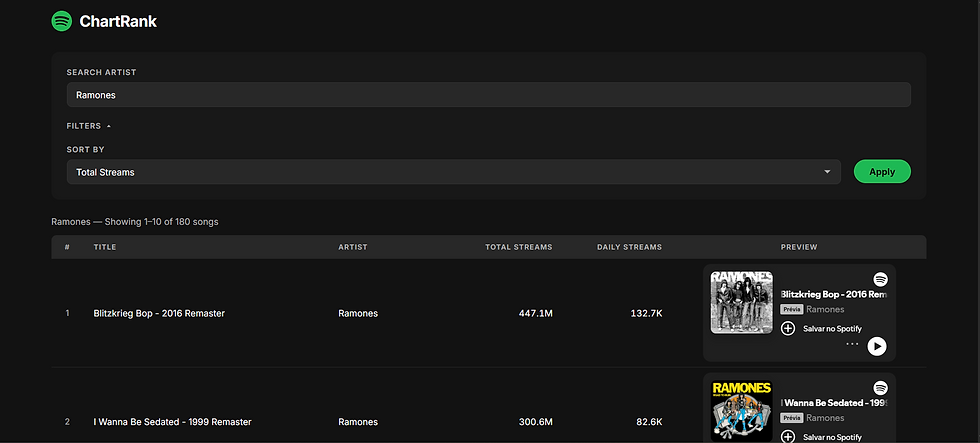Click Spotify logo in I Wanna Be Sedated preview

click(x=881, y=388)
